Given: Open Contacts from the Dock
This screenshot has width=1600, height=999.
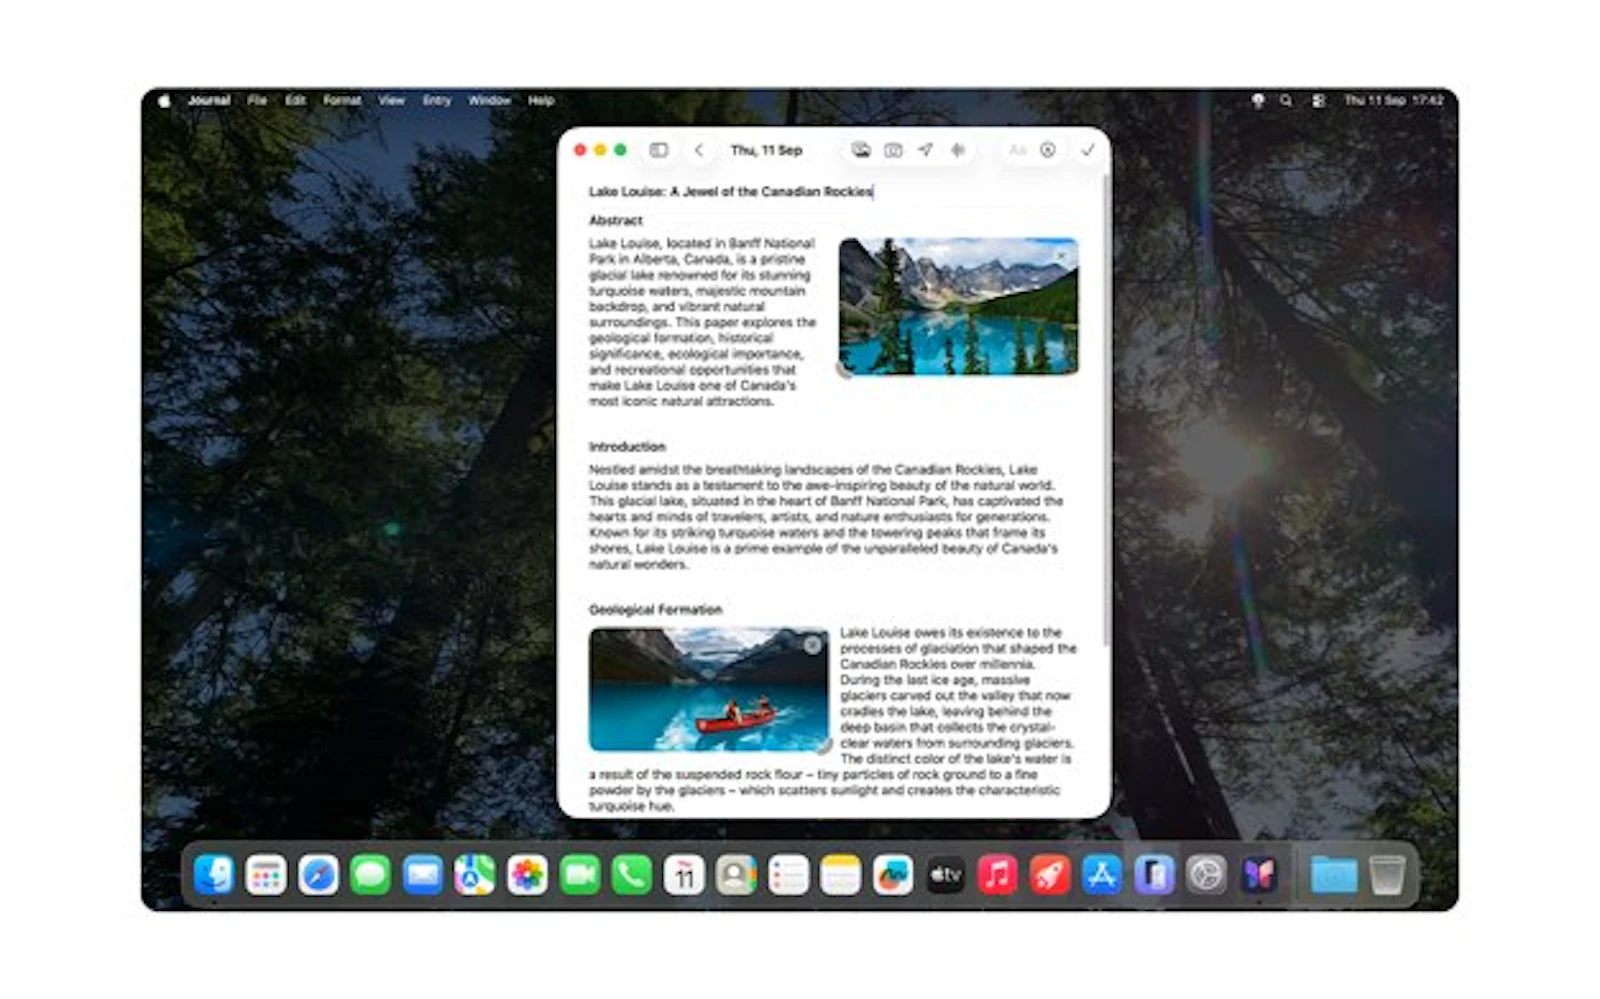Looking at the screenshot, I should coord(736,875).
